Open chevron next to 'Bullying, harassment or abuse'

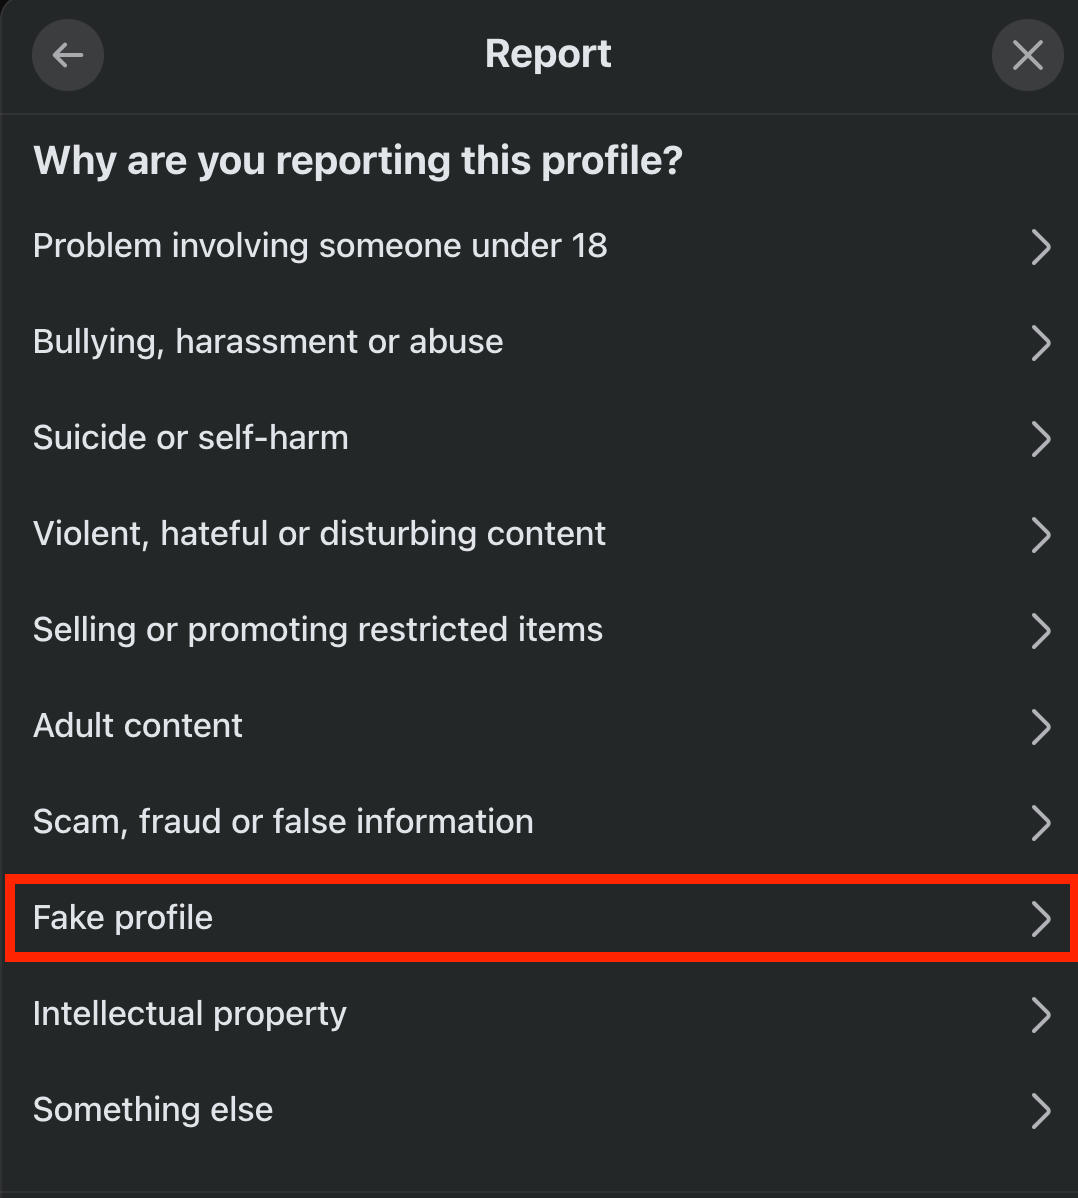pos(1041,343)
